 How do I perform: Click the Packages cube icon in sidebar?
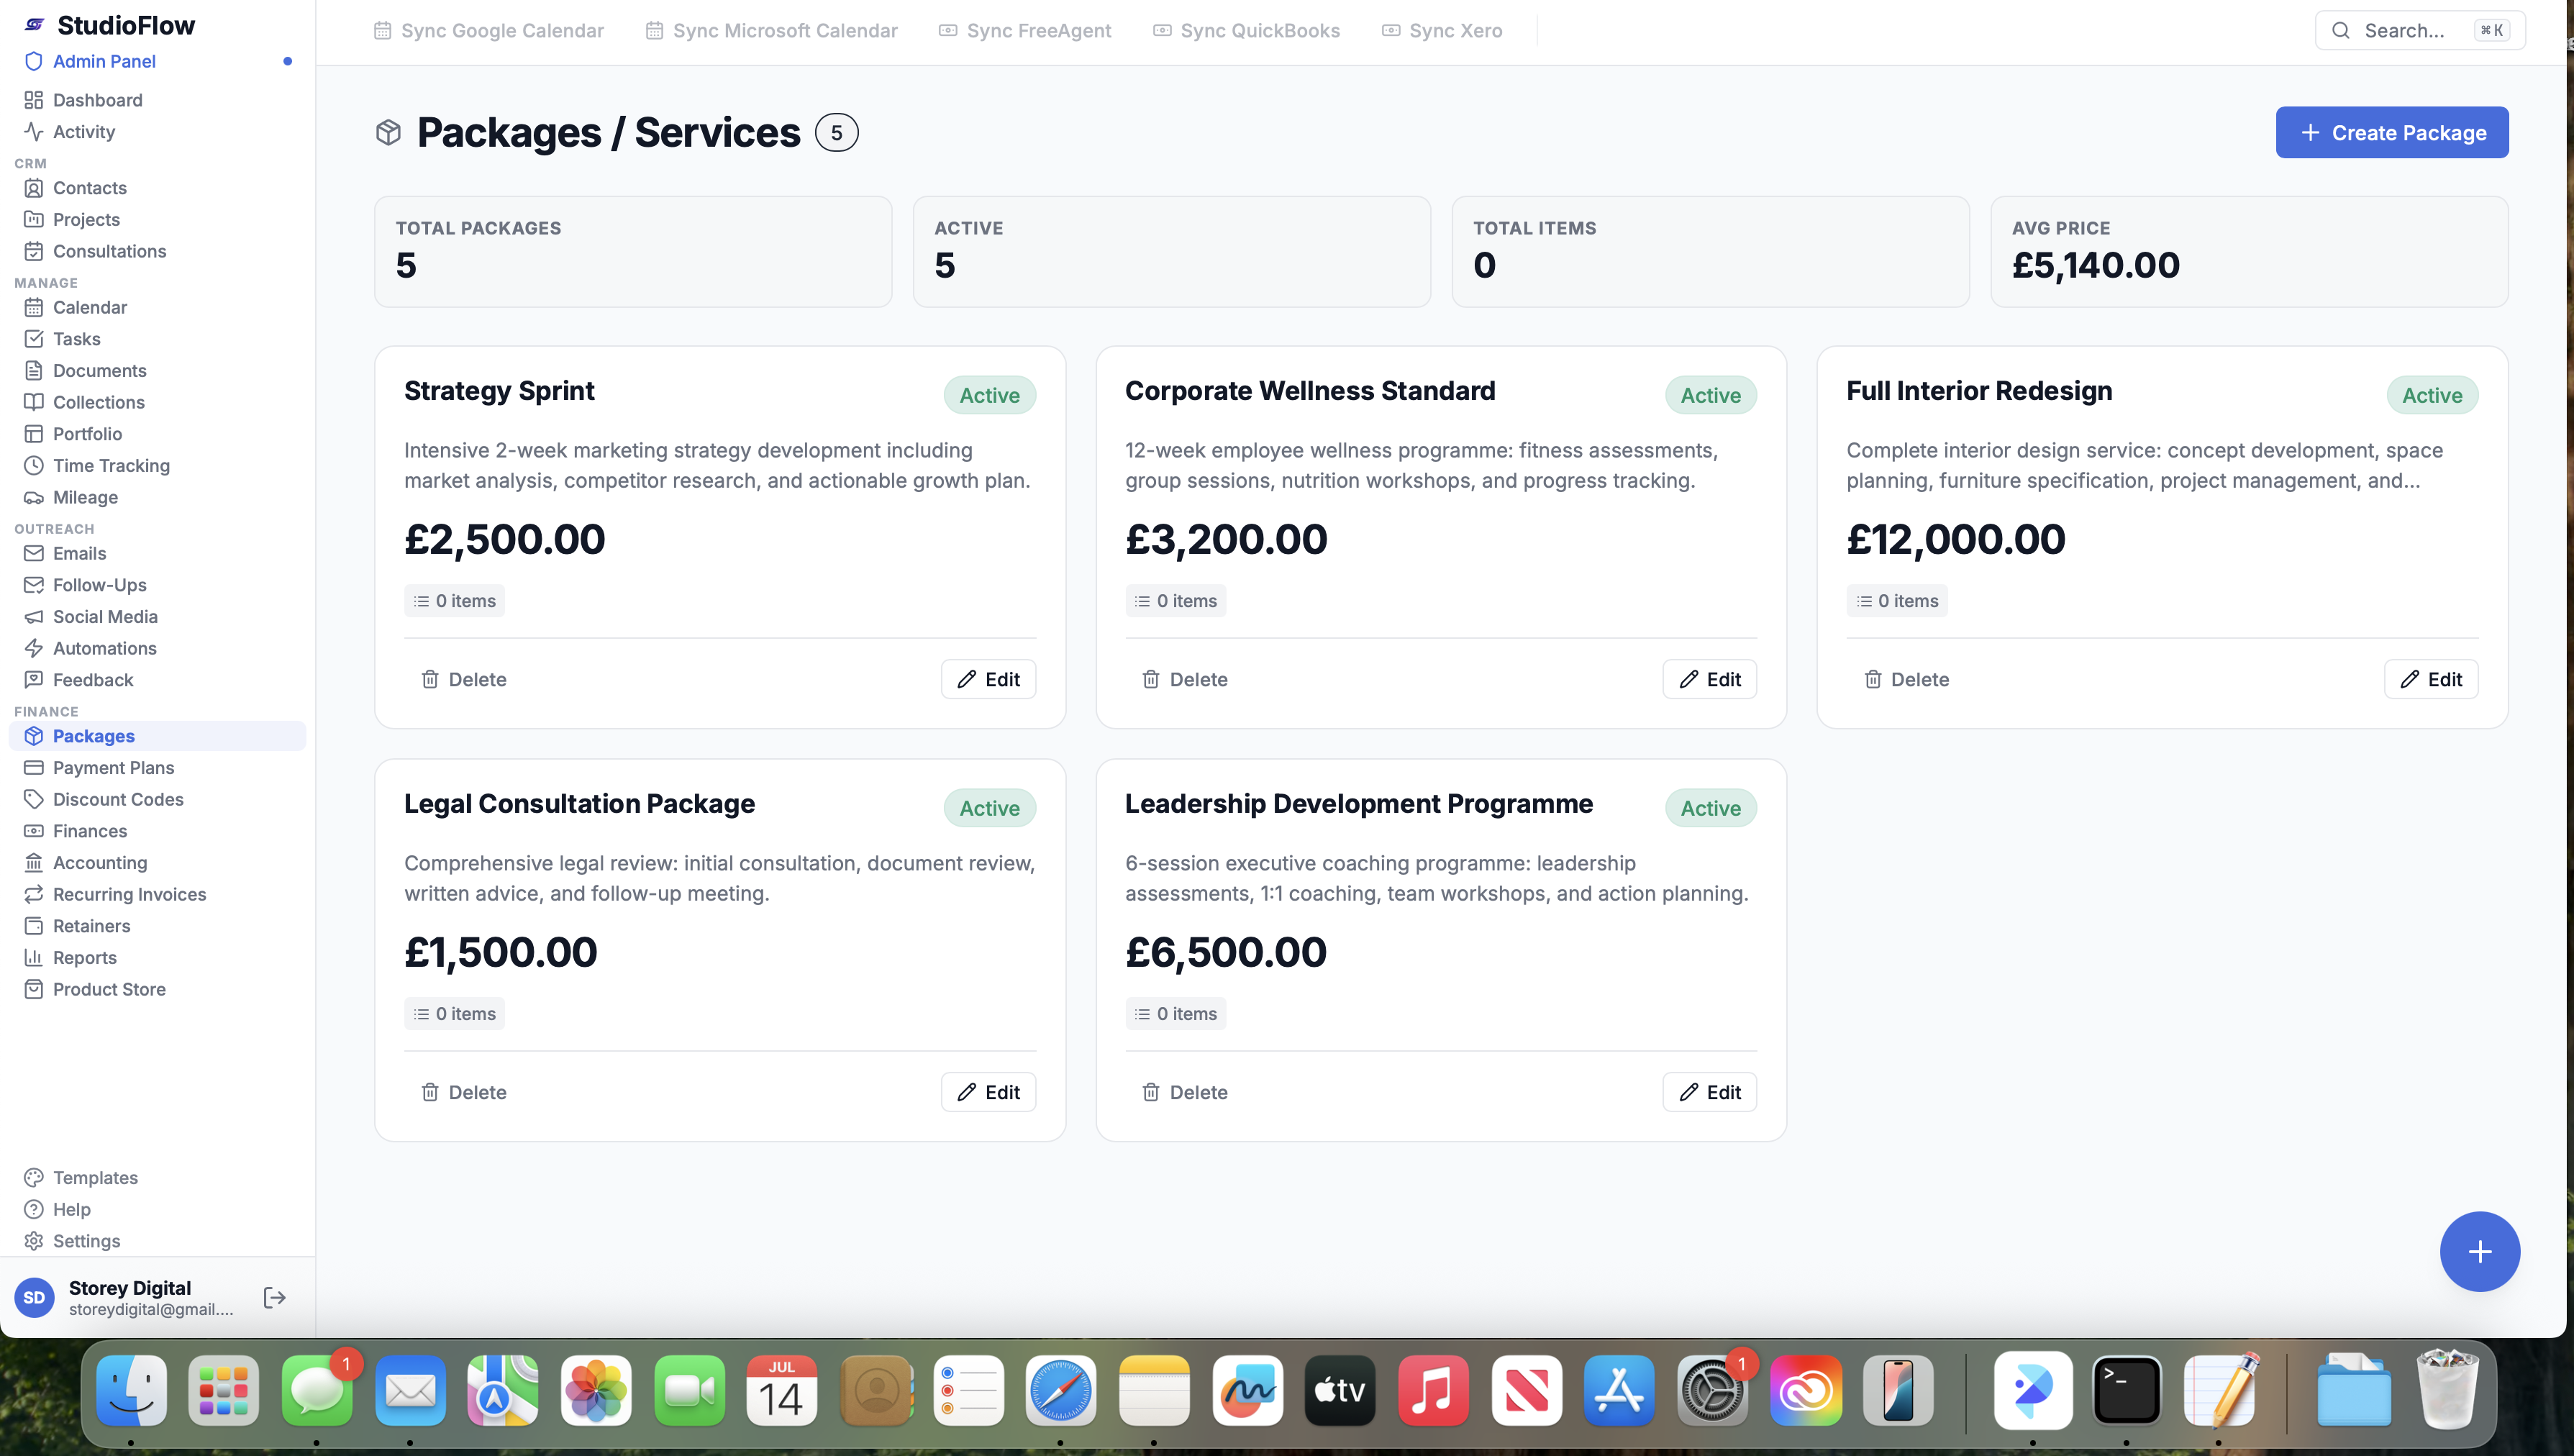click(34, 736)
